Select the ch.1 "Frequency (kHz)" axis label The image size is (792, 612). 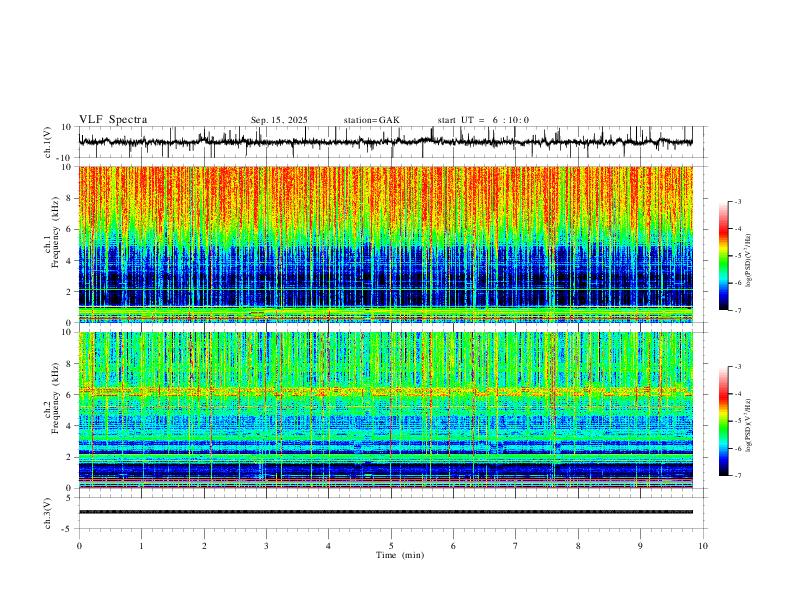tap(55, 232)
